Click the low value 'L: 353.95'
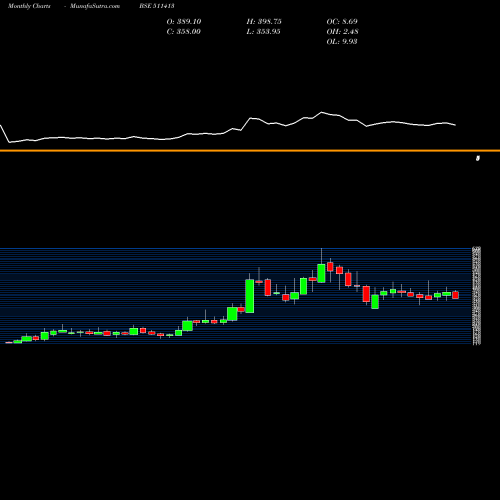The height and width of the screenshot is (500, 500). pyautogui.click(x=263, y=32)
